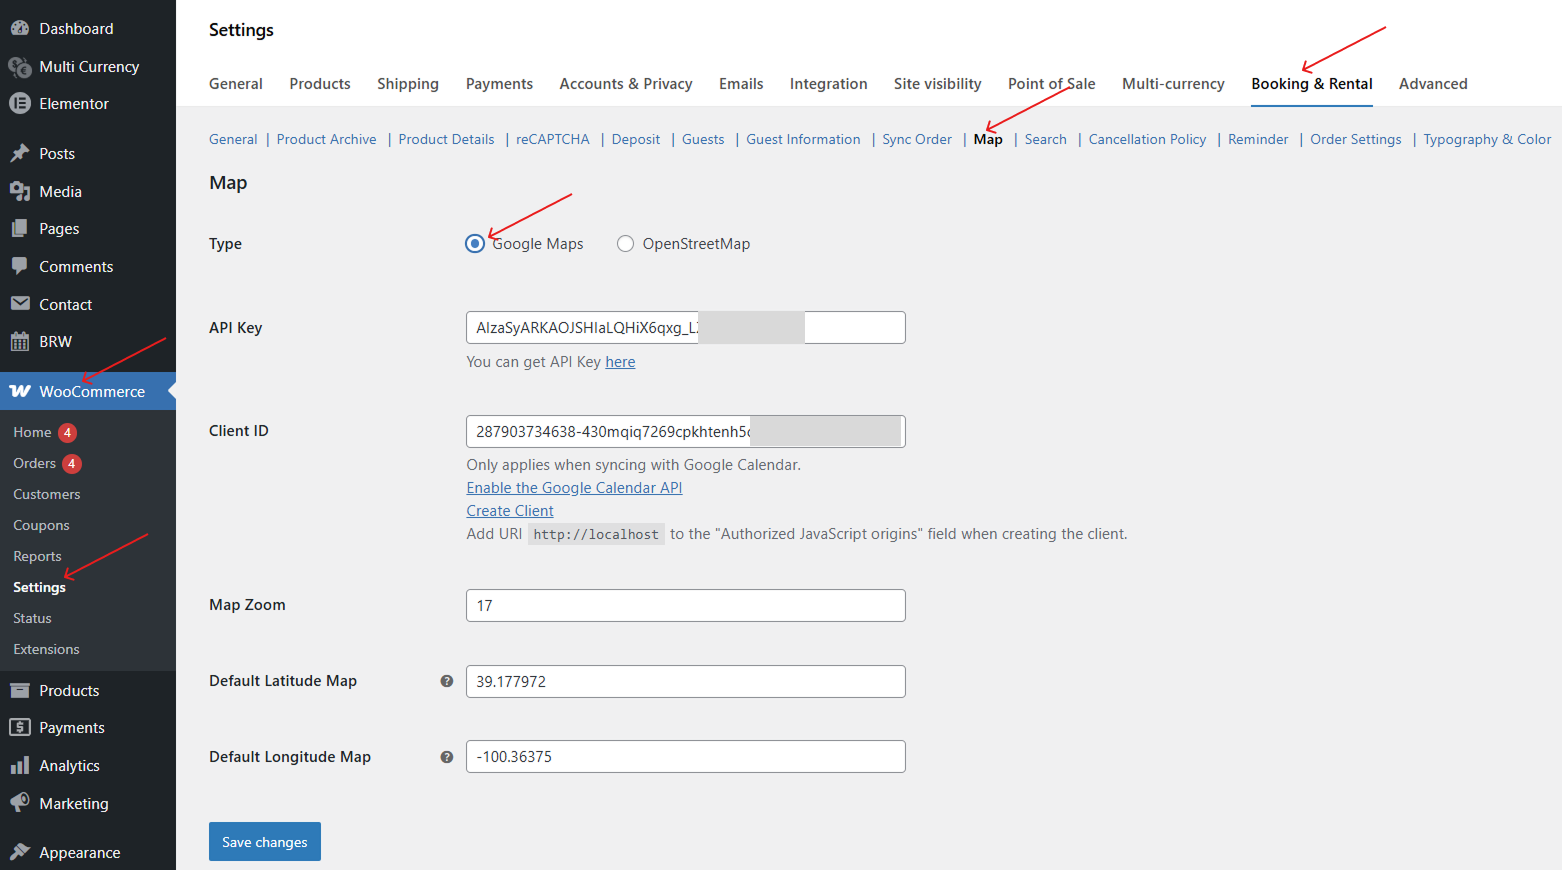Screen dimensions: 1562x870
Task: Open Orders in WooCommerce submenu
Action: coord(35,464)
